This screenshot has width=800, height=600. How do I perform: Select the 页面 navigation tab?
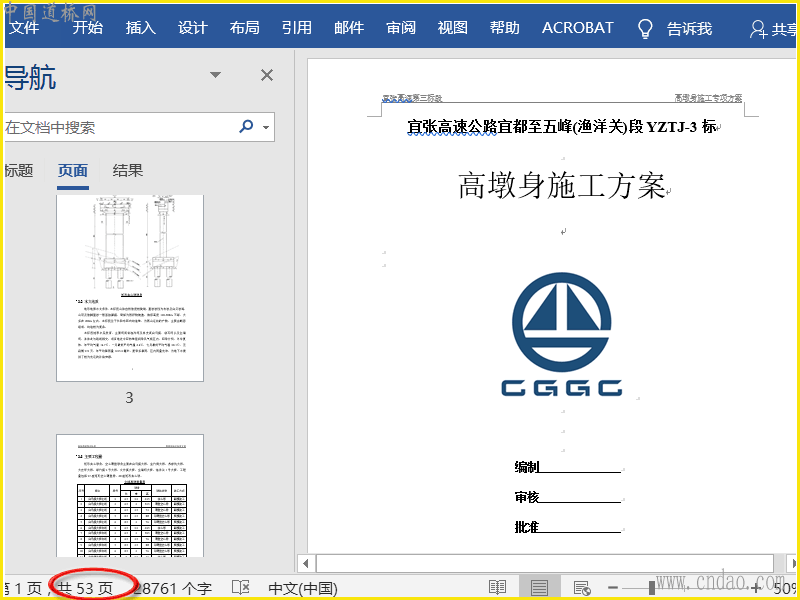click(x=73, y=170)
